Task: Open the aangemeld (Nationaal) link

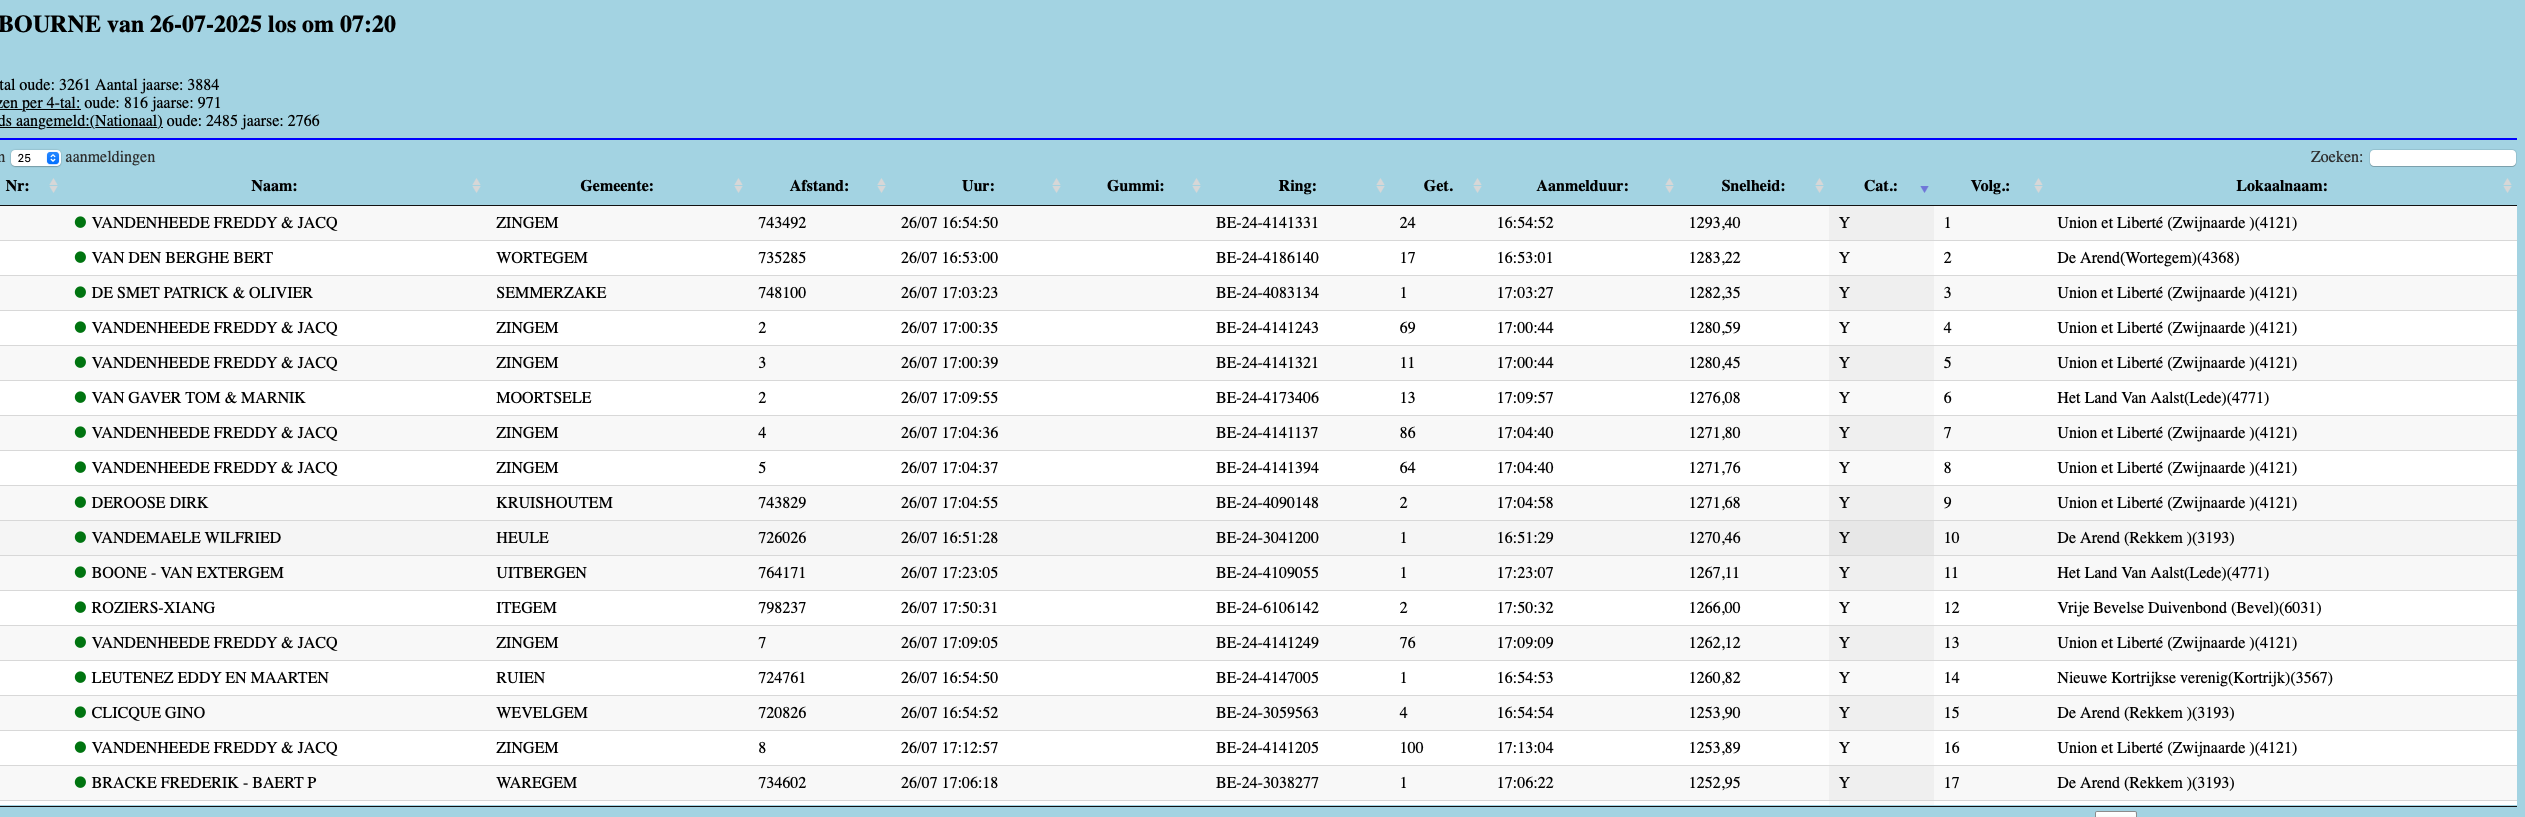Action: [80, 121]
